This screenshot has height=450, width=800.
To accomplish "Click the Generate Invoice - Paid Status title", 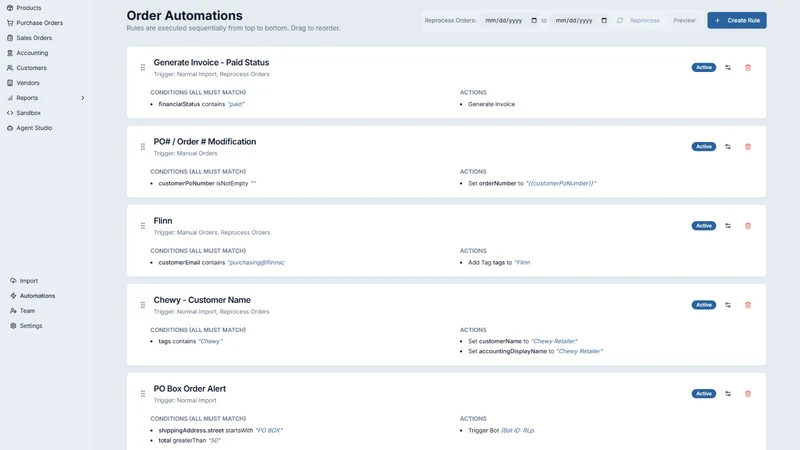I will point(211,62).
